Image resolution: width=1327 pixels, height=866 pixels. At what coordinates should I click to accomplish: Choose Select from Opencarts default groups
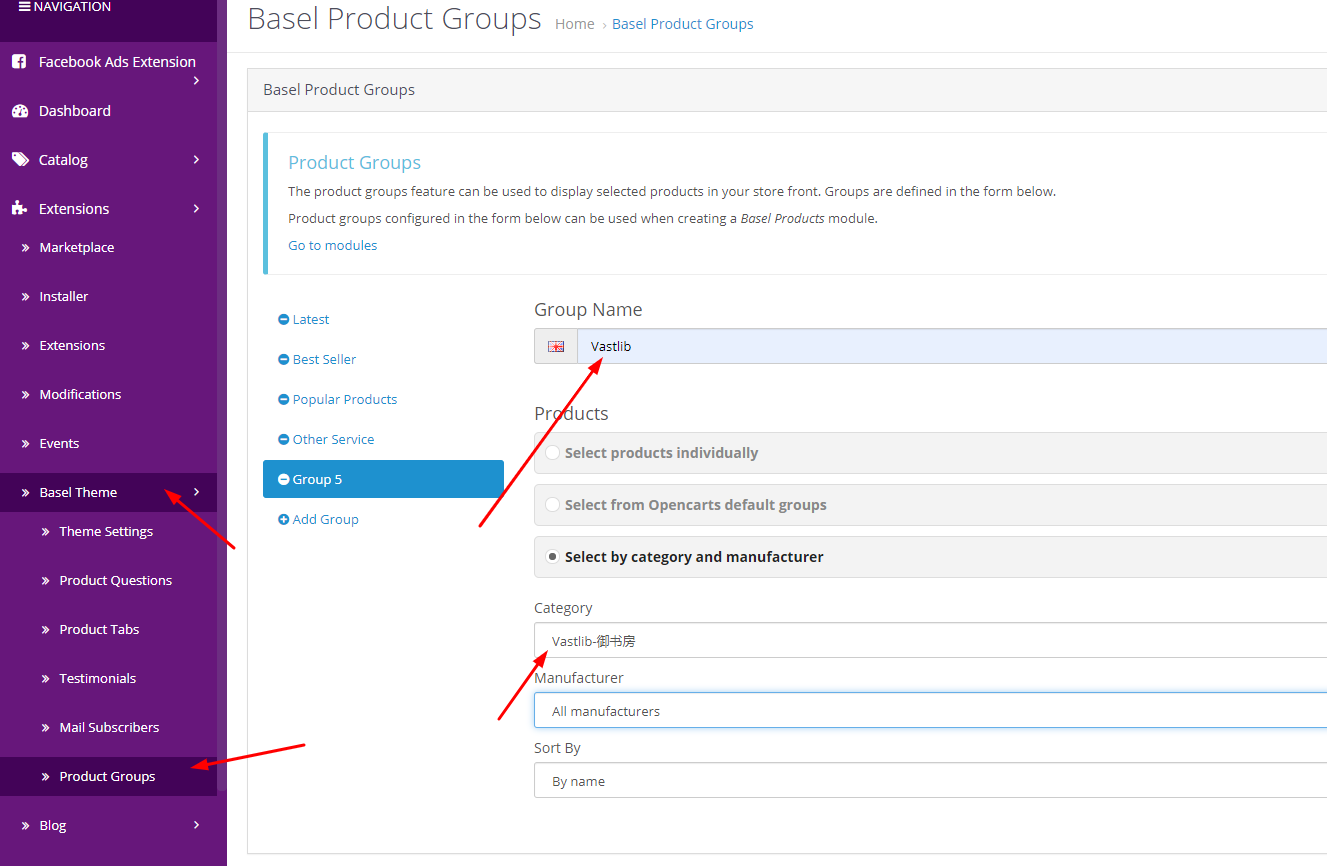point(552,505)
